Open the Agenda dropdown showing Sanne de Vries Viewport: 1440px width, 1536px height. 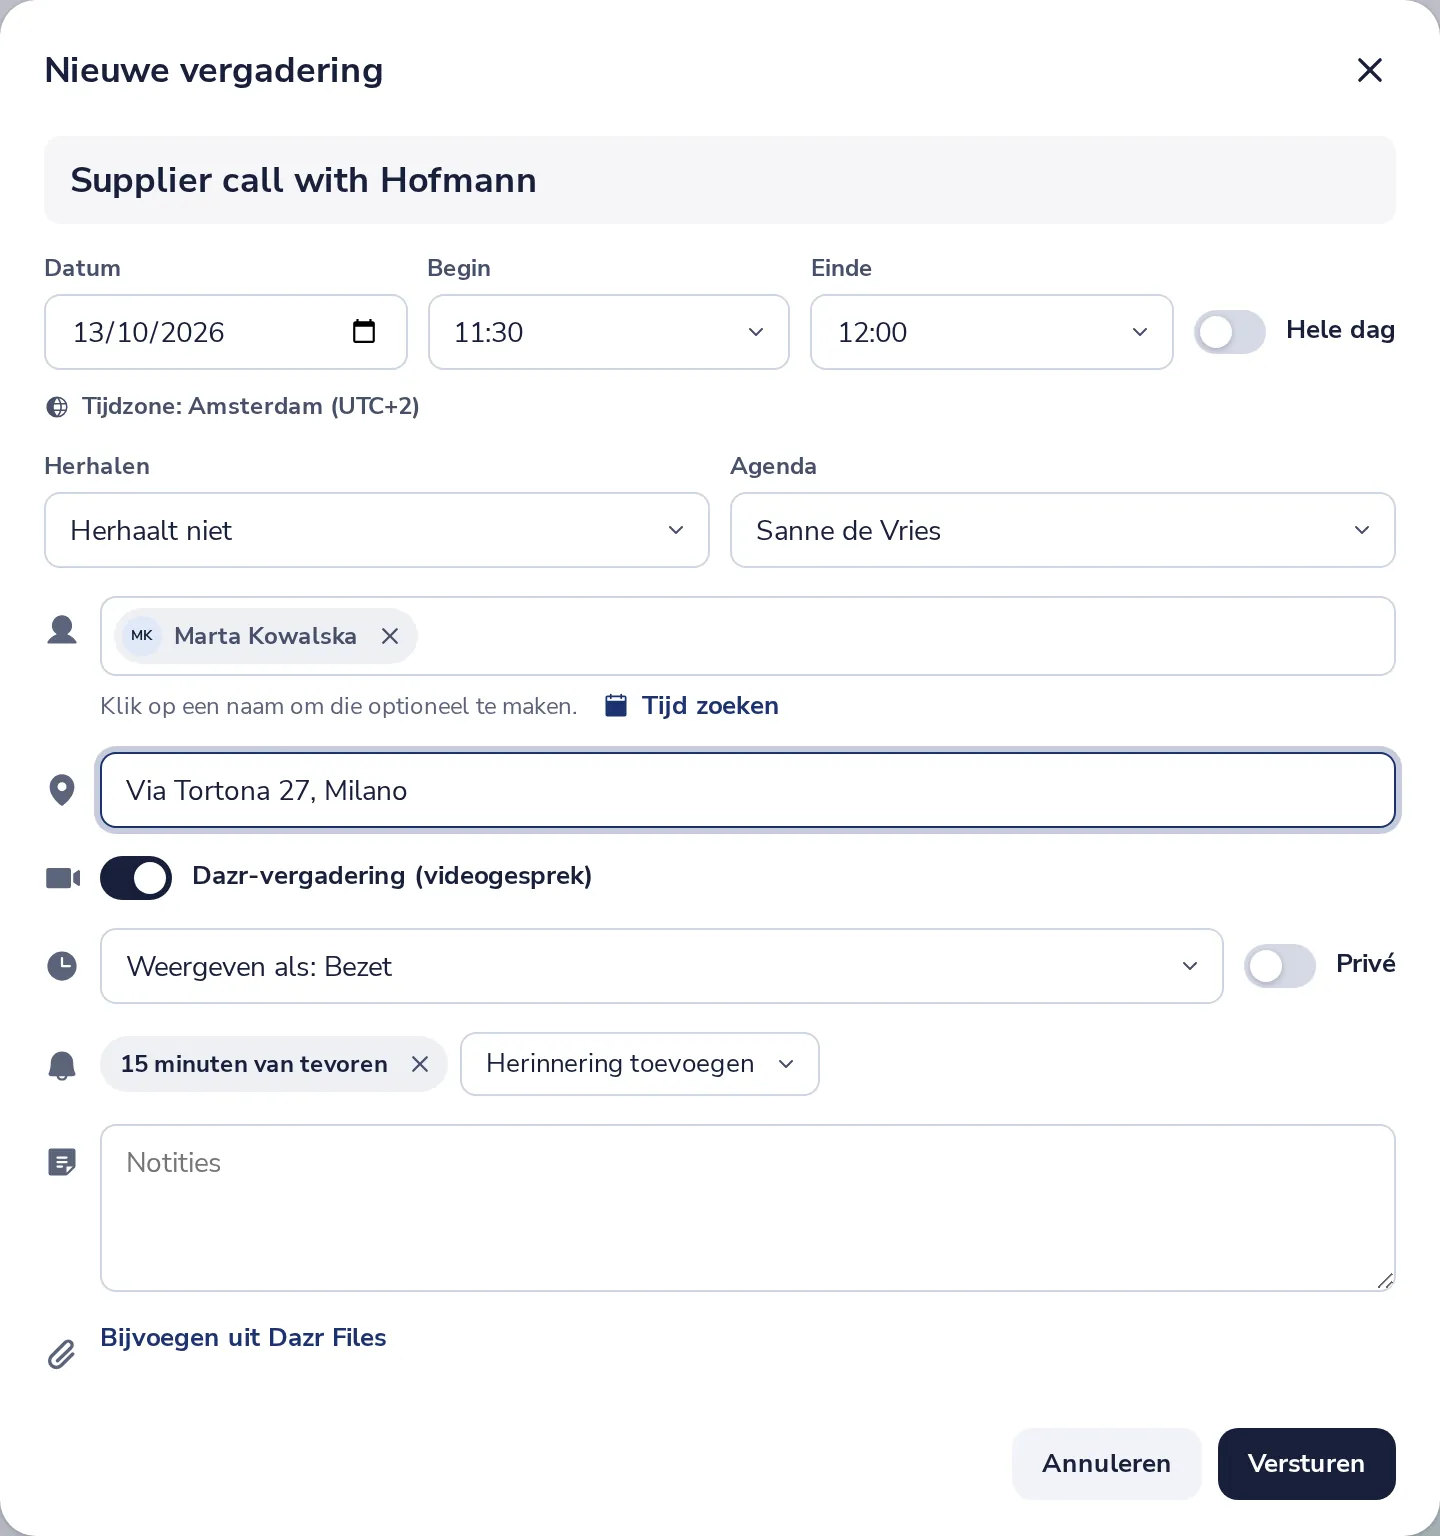click(1063, 530)
